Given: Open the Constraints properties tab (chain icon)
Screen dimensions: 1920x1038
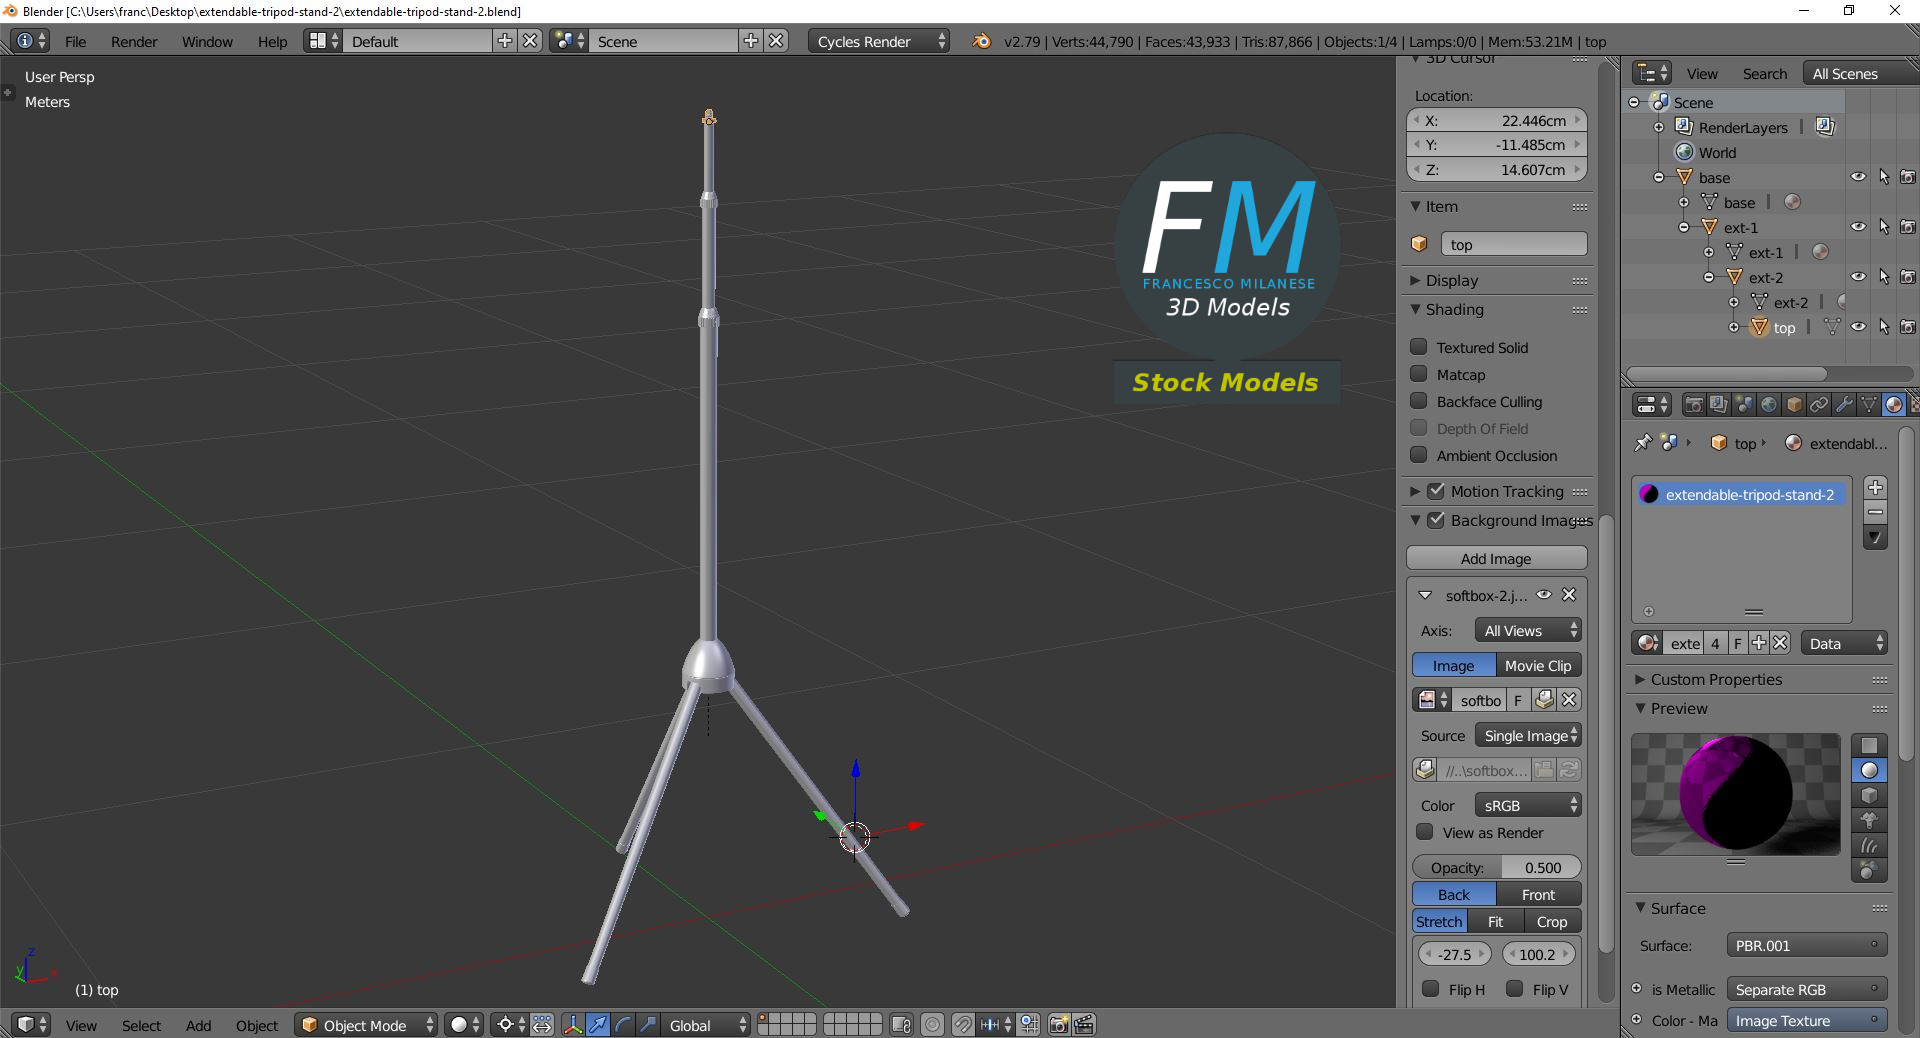Looking at the screenshot, I should 1819,405.
